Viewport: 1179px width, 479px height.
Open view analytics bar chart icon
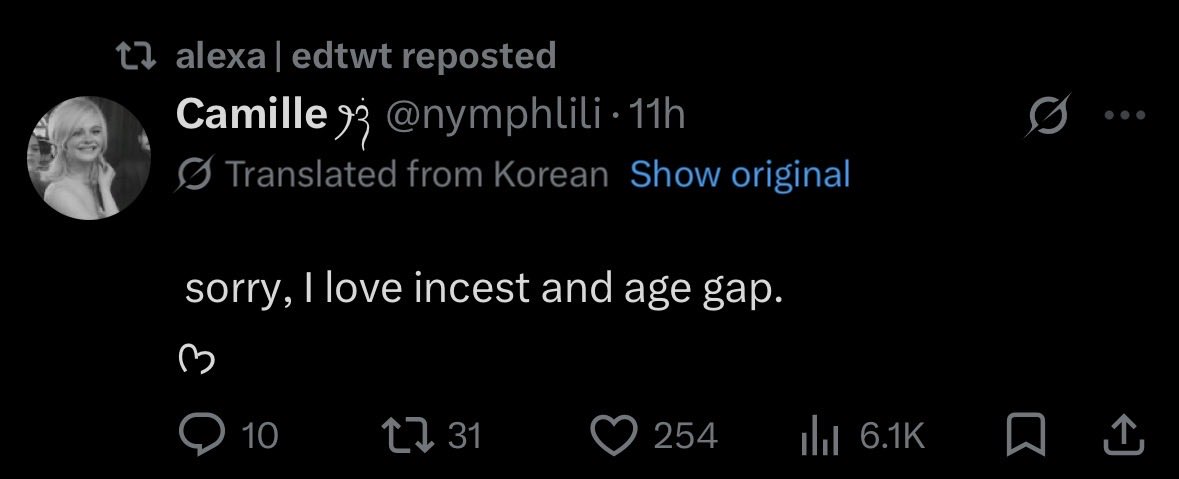[x=820, y=436]
